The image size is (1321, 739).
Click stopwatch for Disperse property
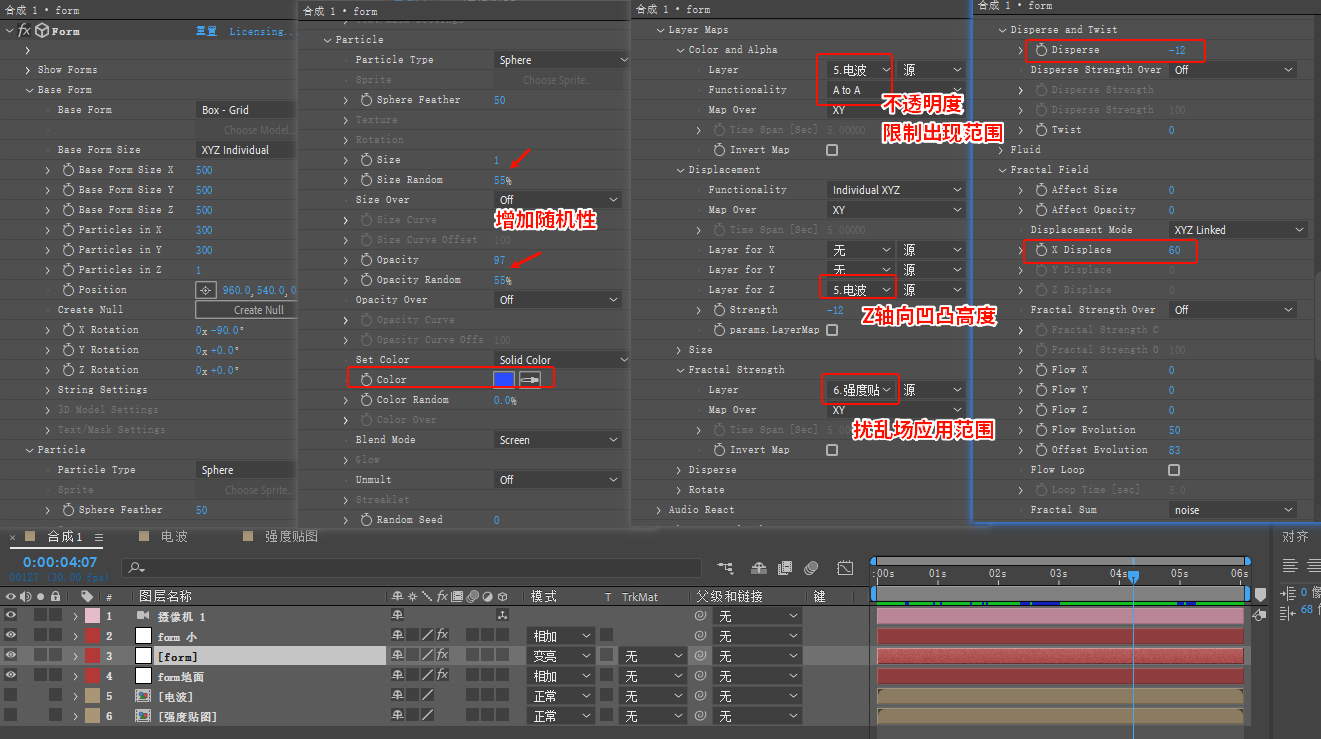(1041, 50)
